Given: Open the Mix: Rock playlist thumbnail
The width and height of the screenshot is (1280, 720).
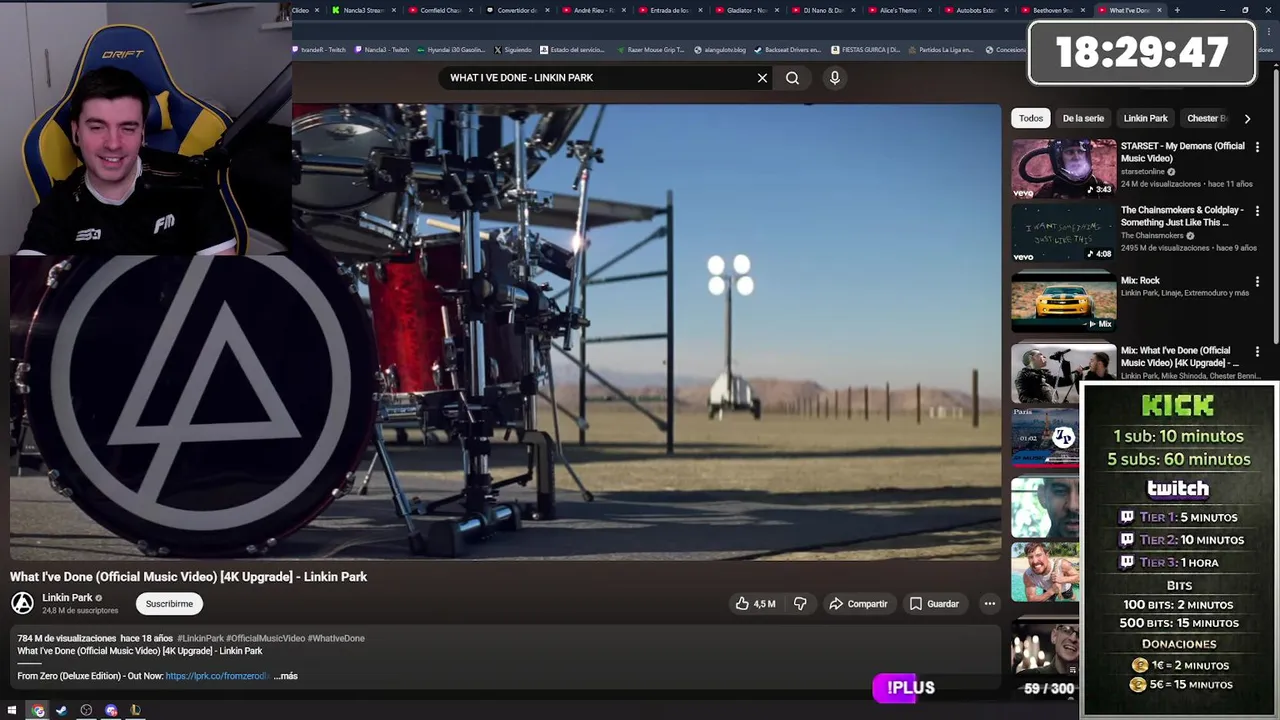Looking at the screenshot, I should tap(1063, 301).
